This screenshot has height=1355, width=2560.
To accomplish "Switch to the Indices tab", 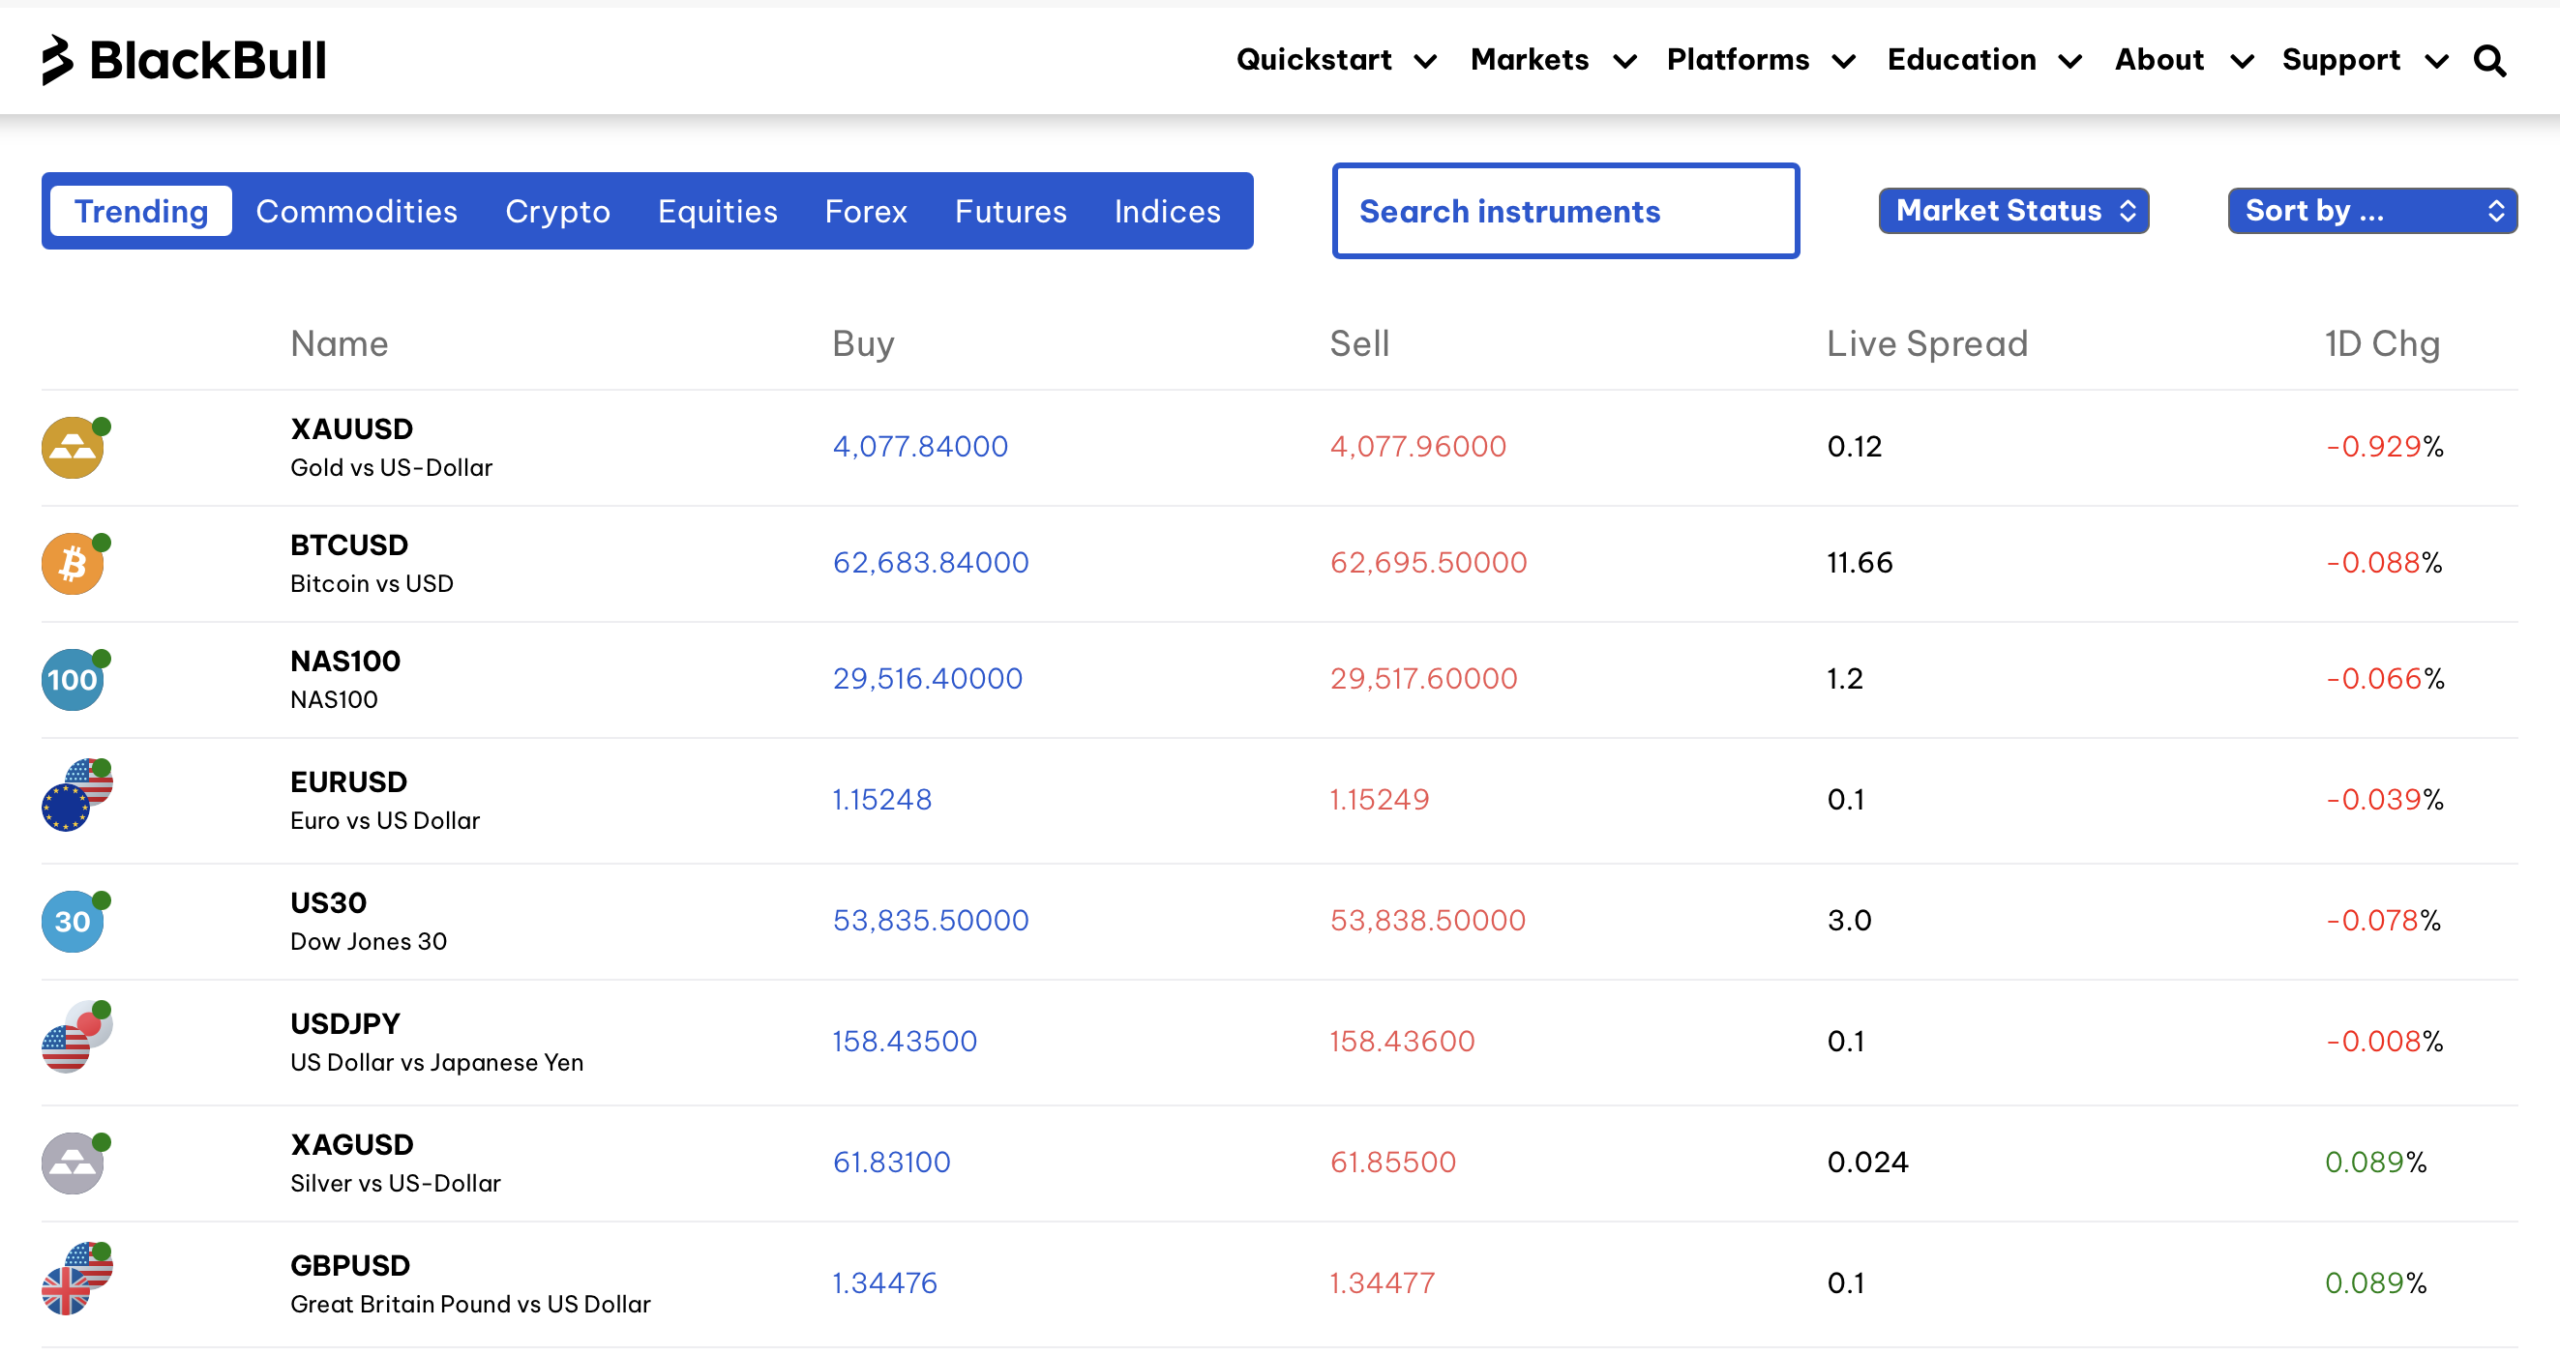I will [x=1167, y=211].
